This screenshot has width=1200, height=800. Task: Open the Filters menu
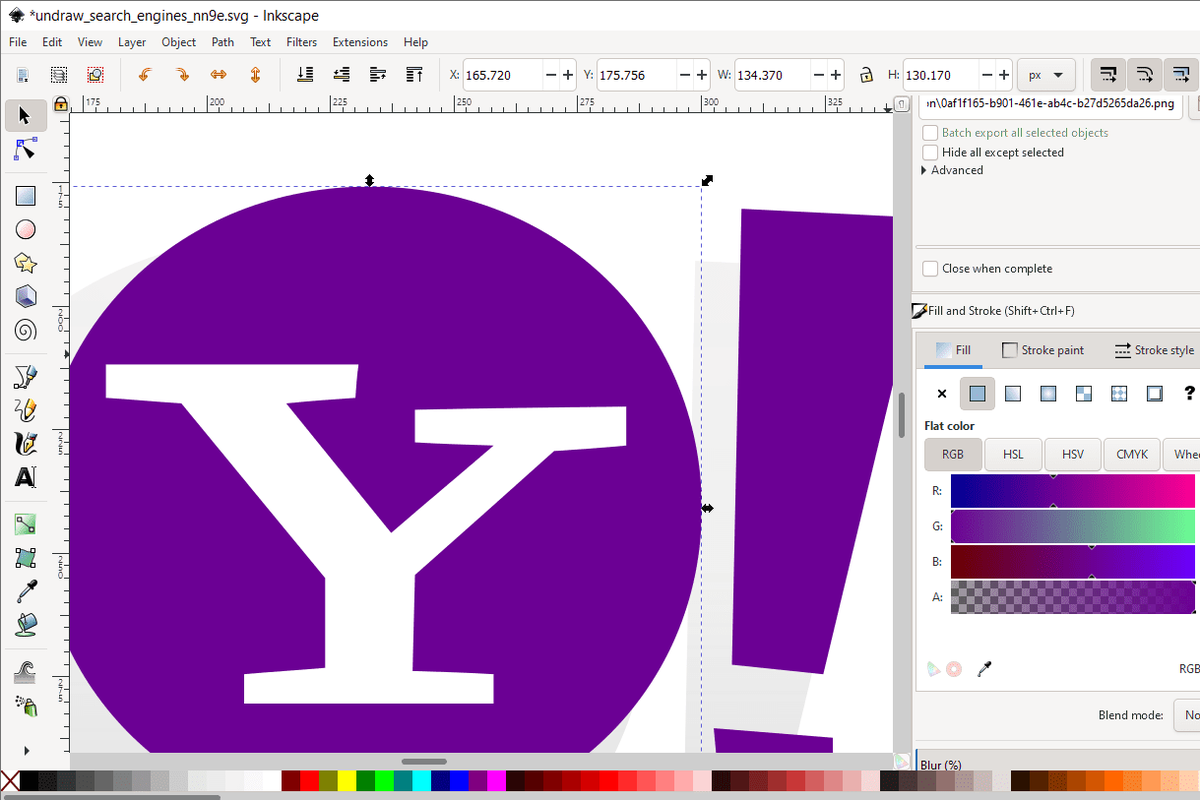[x=302, y=42]
